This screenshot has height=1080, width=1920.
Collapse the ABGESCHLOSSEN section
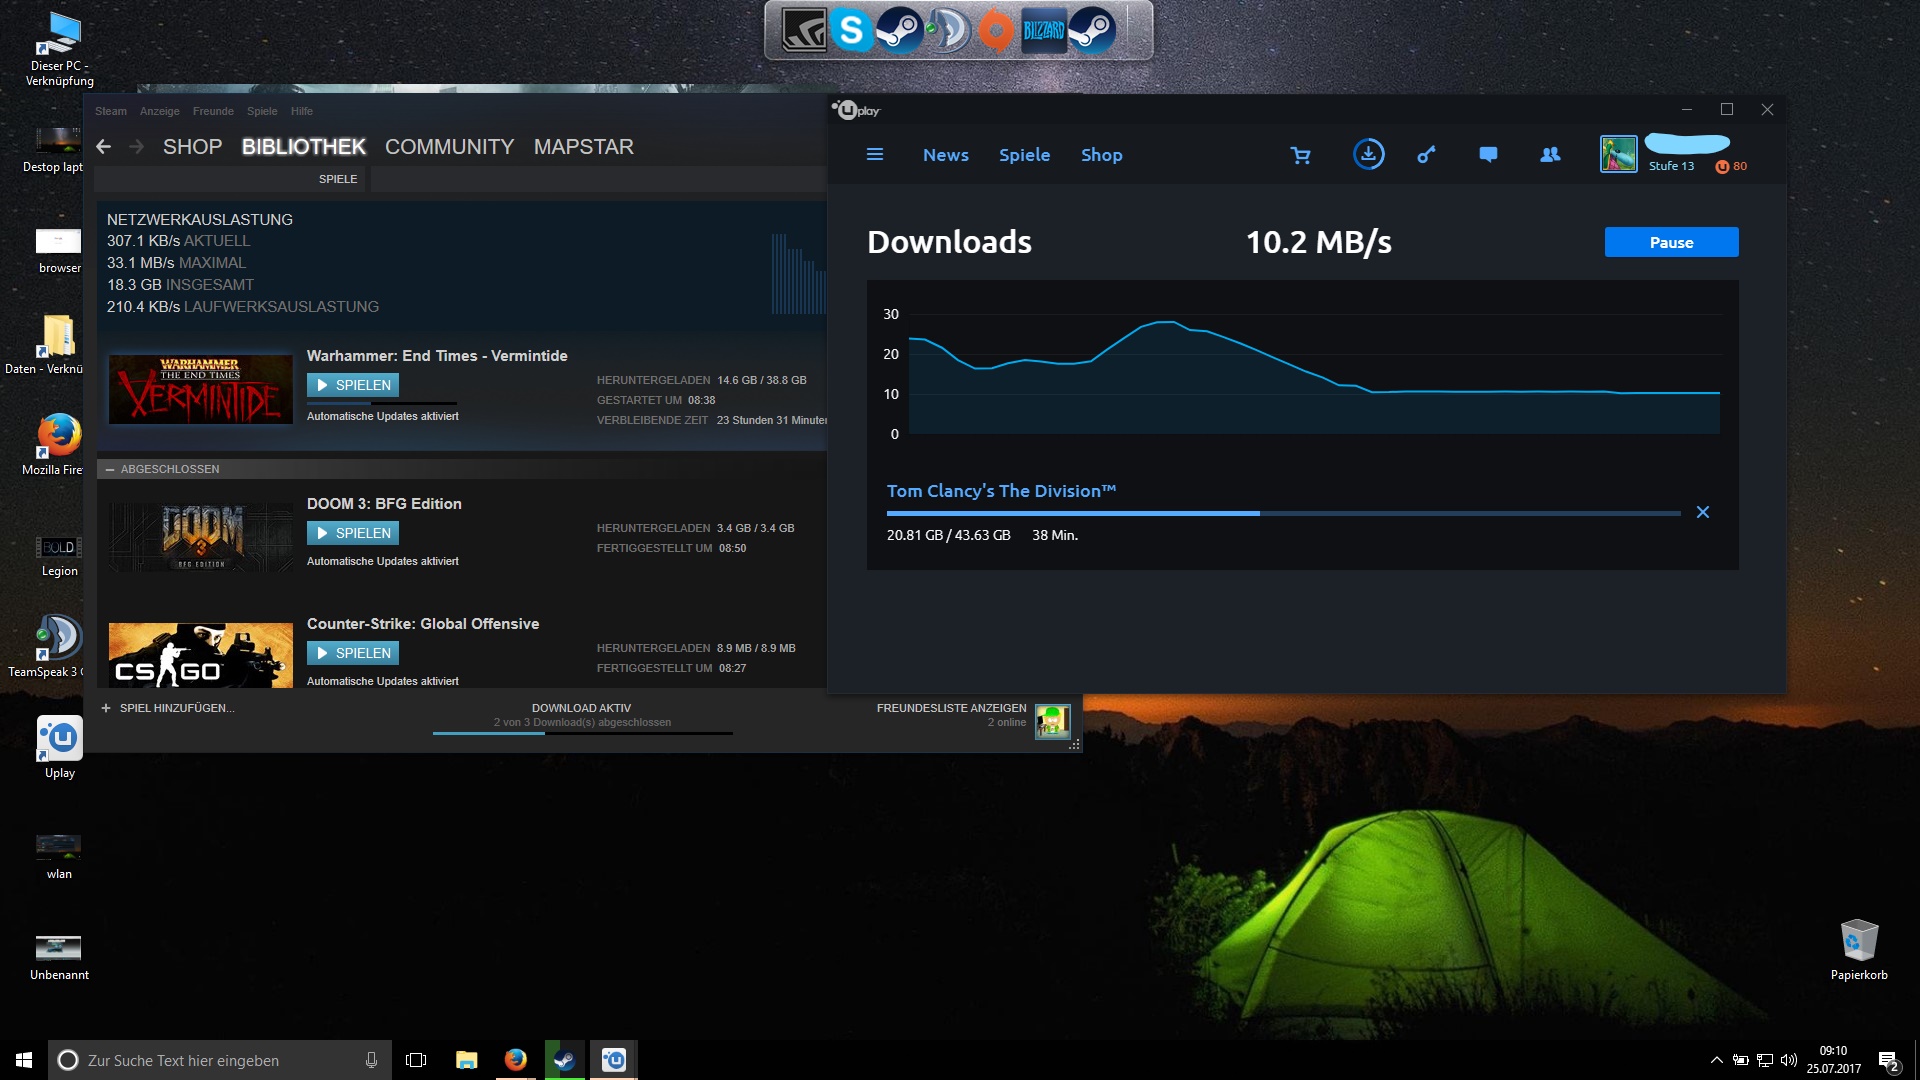pos(110,469)
